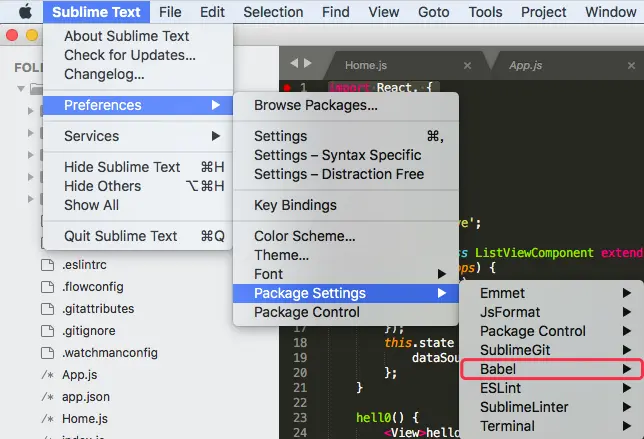
Task: Choose Color Scheme…
Action: pos(346,236)
